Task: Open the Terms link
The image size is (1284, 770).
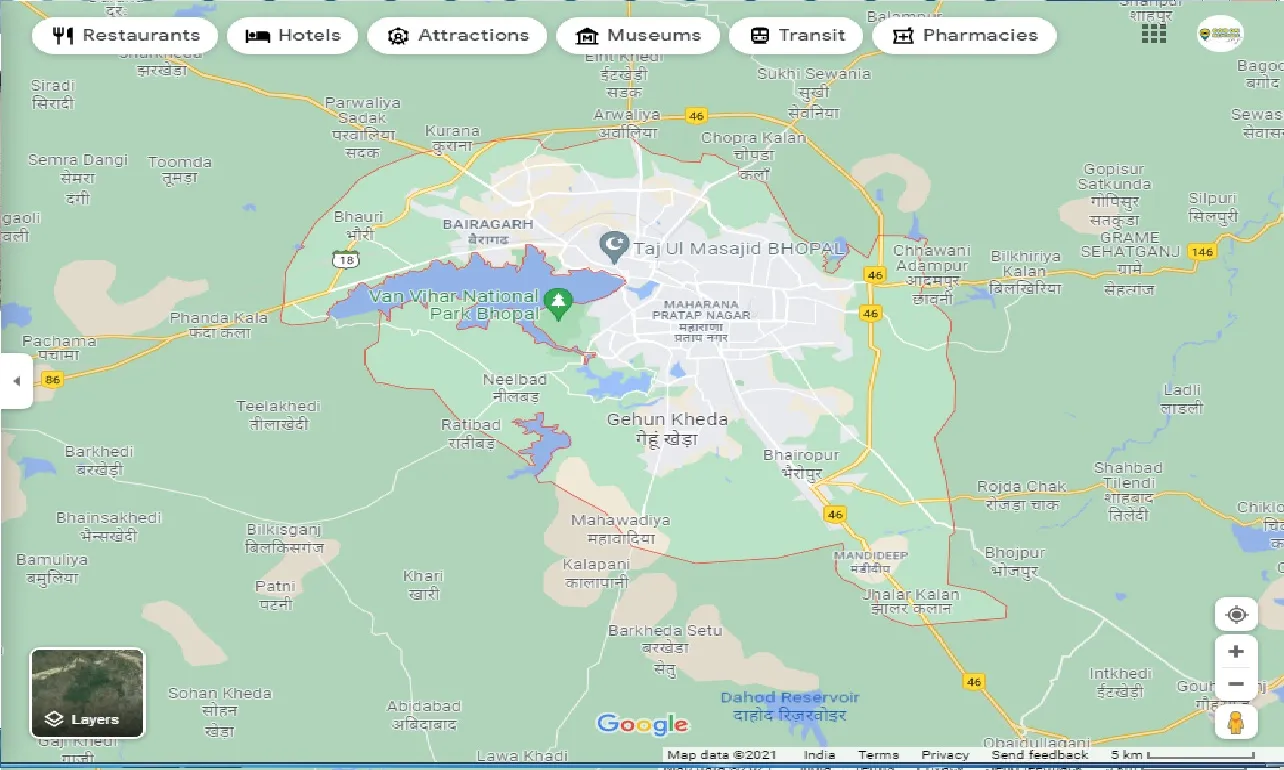Action: pyautogui.click(x=878, y=755)
